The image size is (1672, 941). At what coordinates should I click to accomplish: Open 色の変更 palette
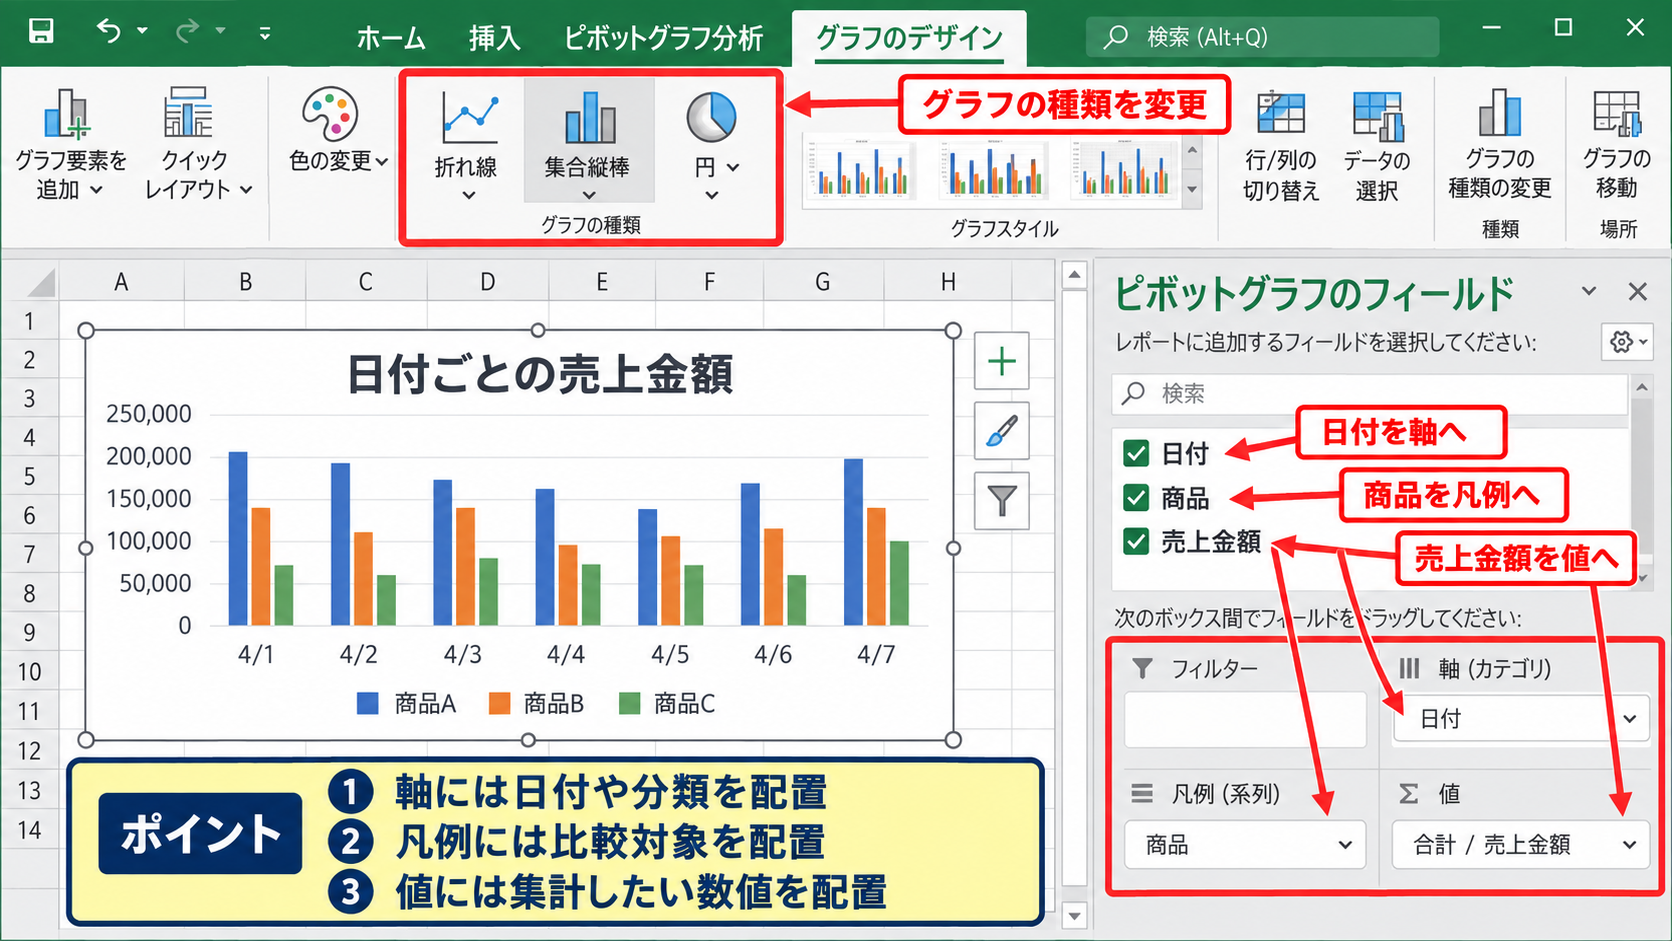point(337,130)
